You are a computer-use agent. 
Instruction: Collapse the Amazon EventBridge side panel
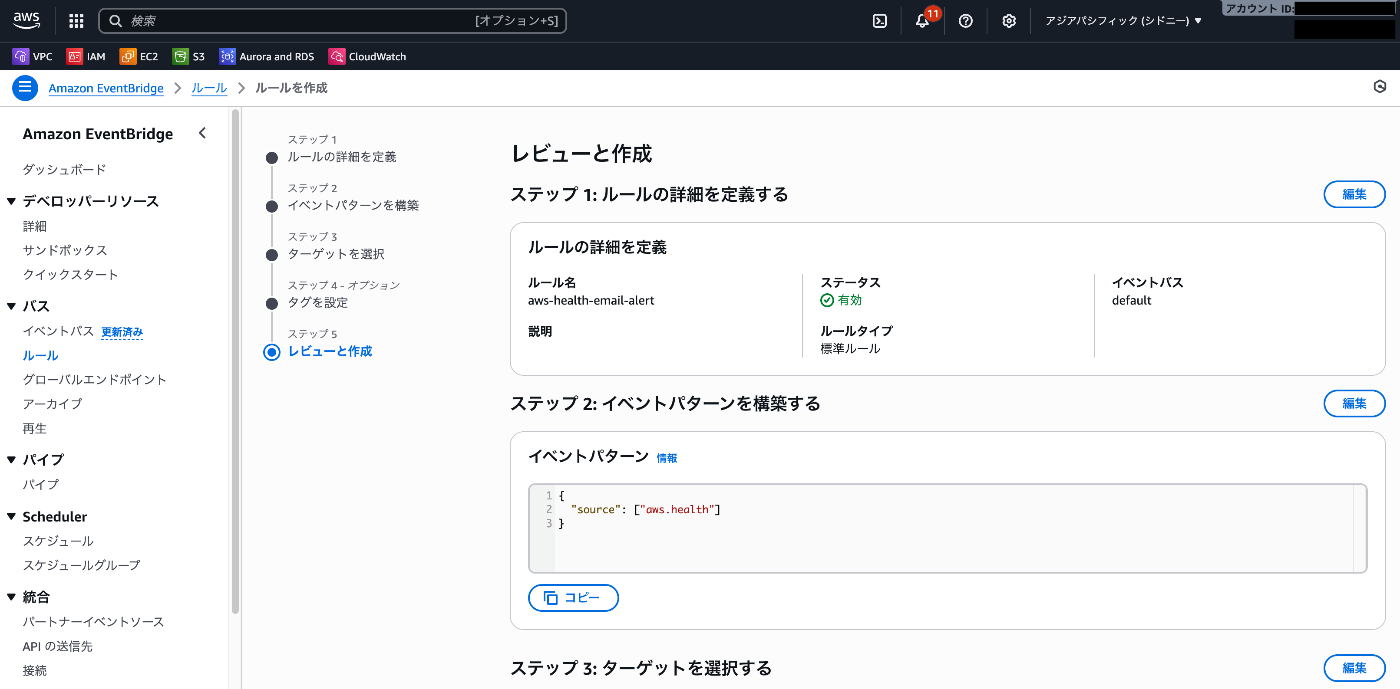point(202,133)
